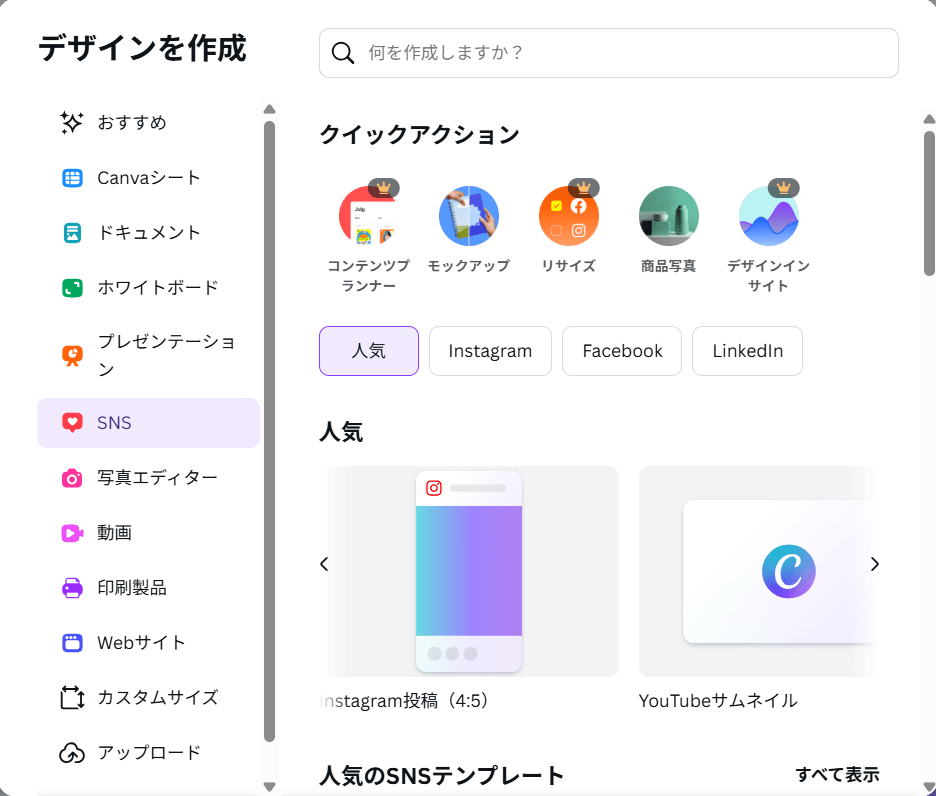
Task: Click the カスタムサイズ resize icon
Action: [x=72, y=697]
